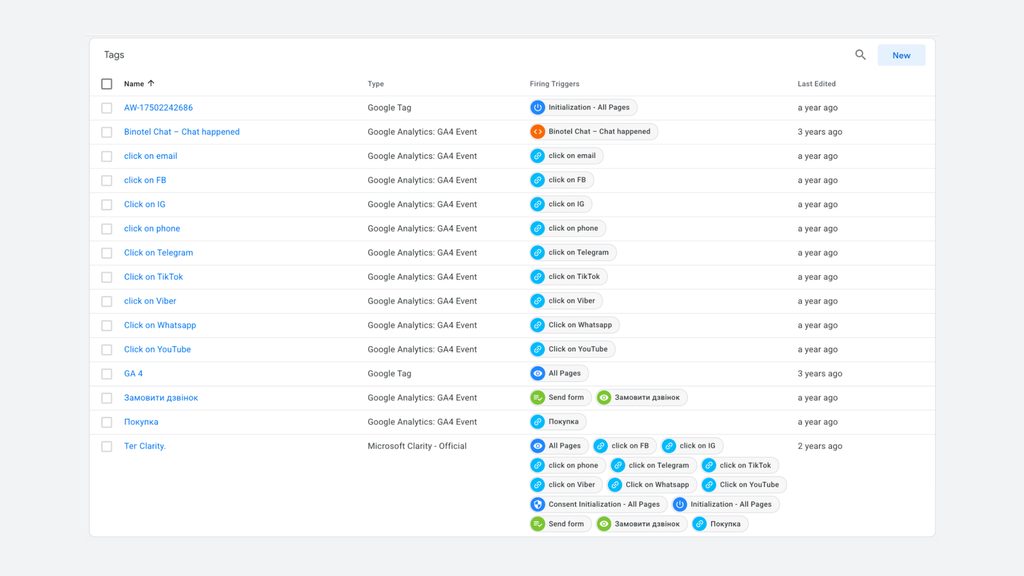Click 3 years ago in Binotel Chat row
Image resolution: width=1024 pixels, height=576 pixels.
(x=820, y=132)
